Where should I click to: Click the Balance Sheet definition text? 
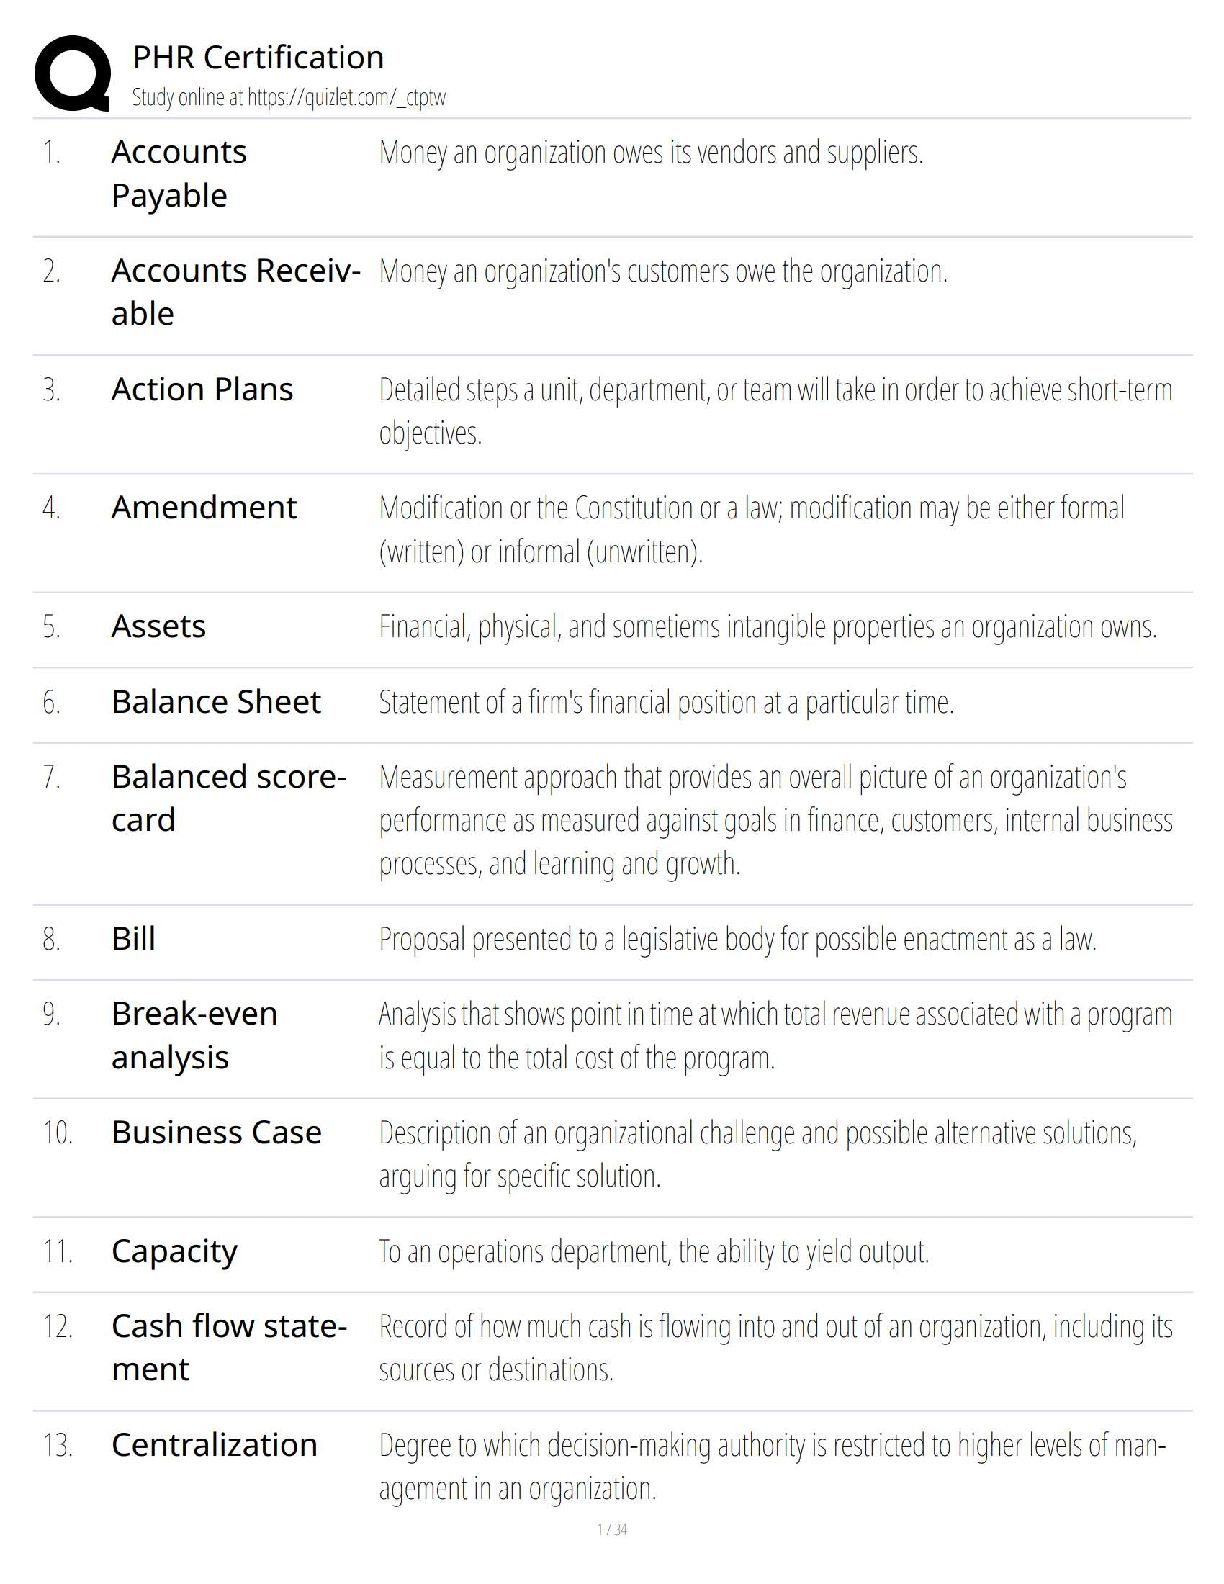click(666, 703)
